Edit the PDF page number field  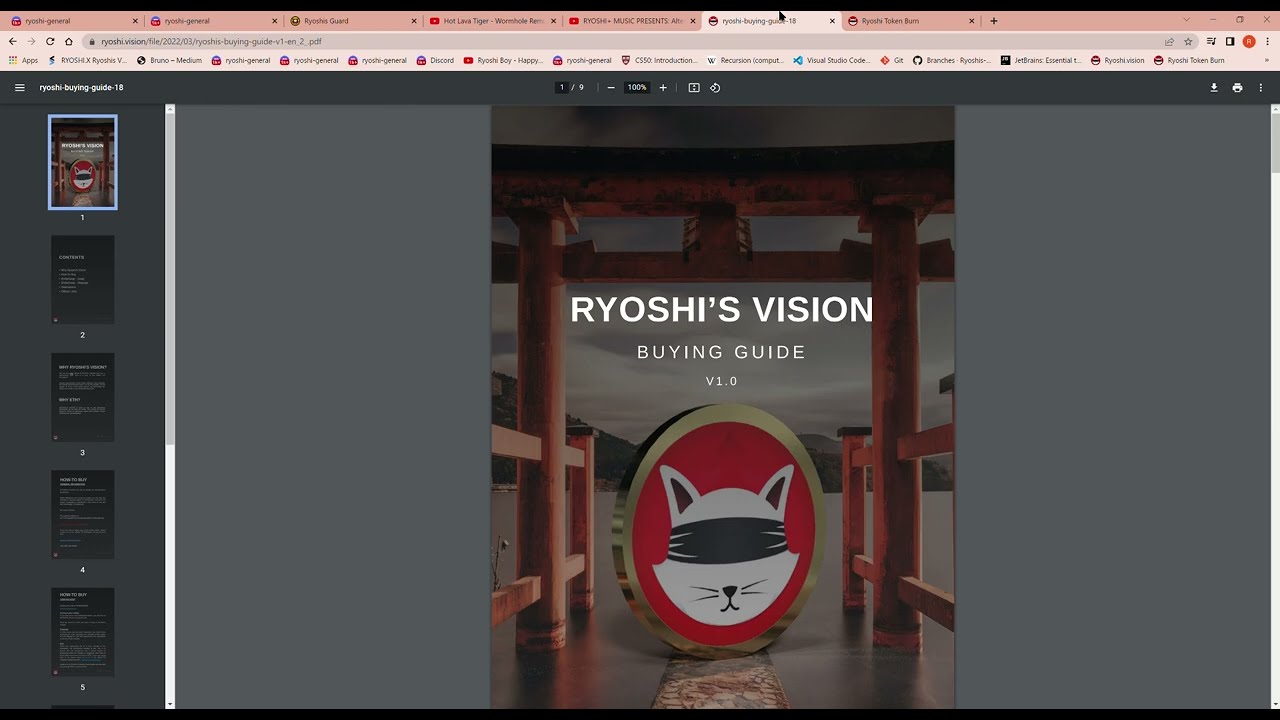pyautogui.click(x=561, y=88)
